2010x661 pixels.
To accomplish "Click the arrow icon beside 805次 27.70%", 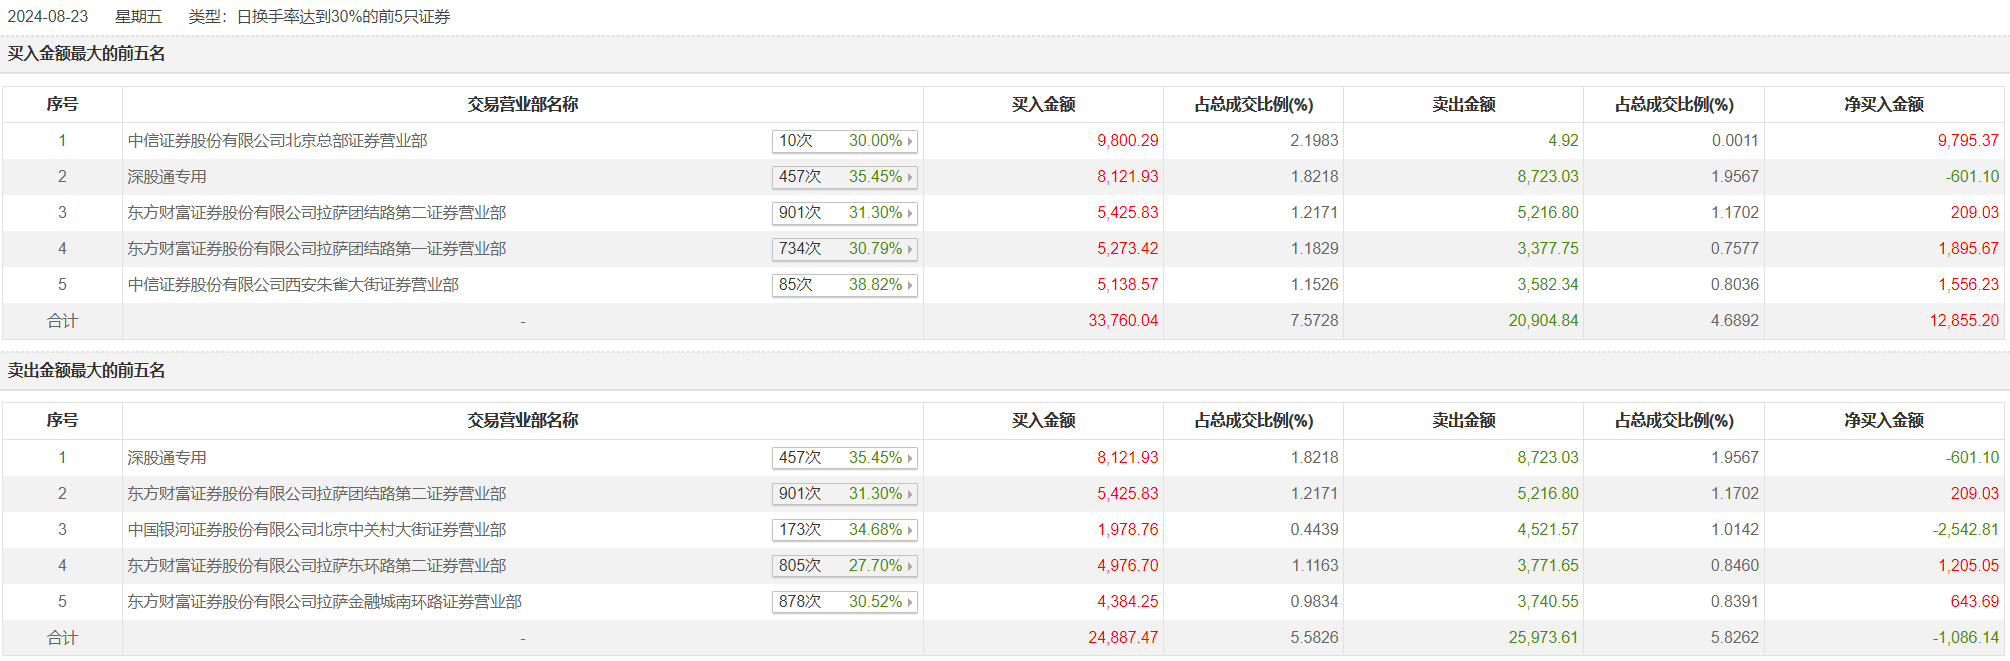I will point(910,567).
